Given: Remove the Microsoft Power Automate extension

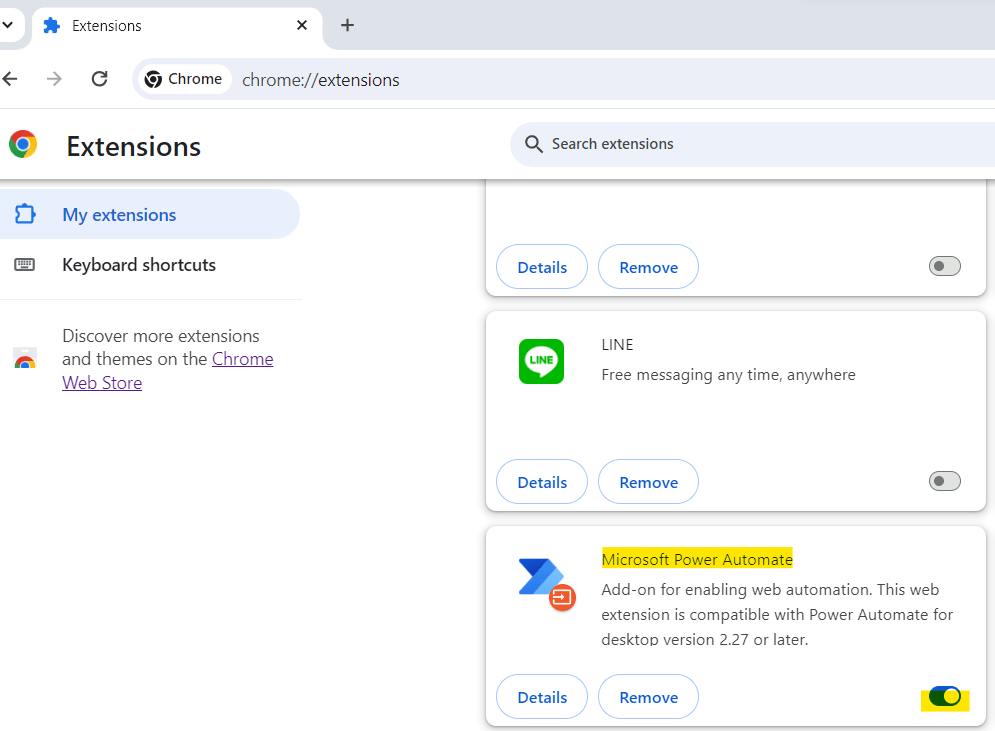Looking at the screenshot, I should (648, 697).
